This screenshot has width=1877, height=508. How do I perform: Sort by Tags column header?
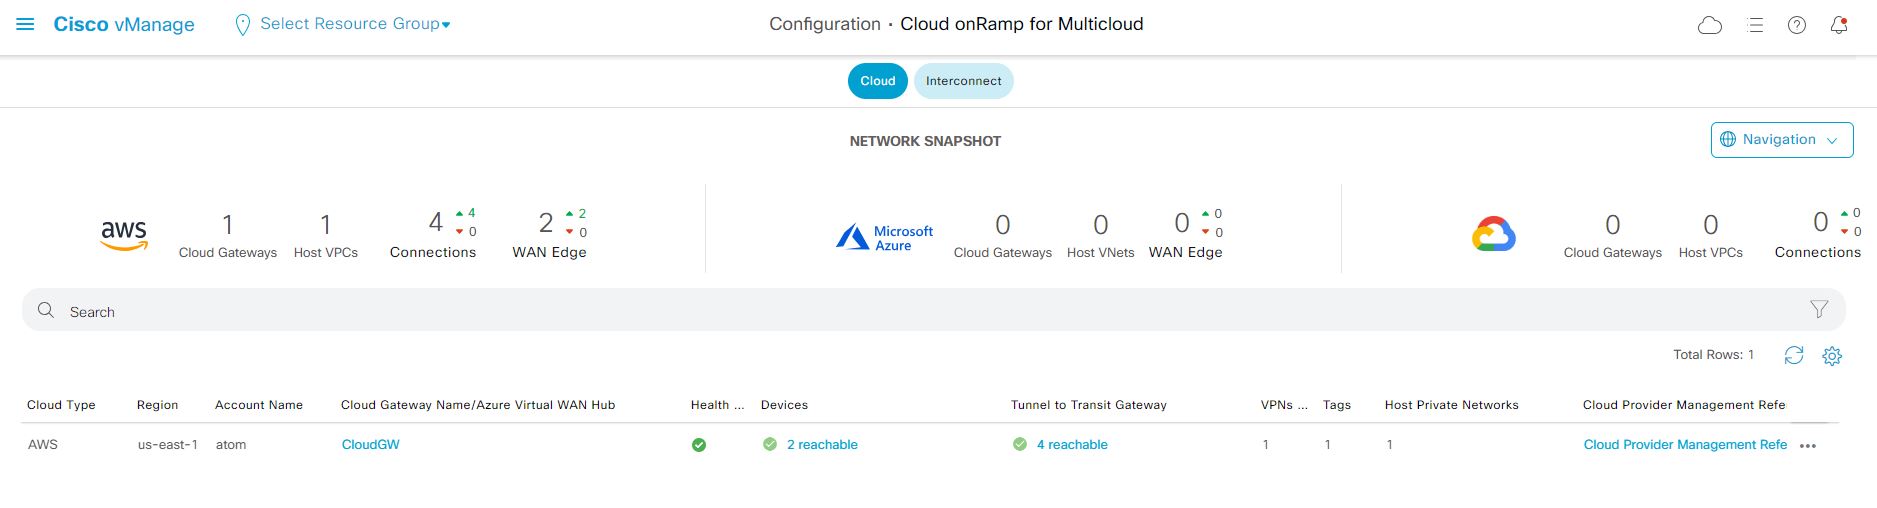(1337, 405)
